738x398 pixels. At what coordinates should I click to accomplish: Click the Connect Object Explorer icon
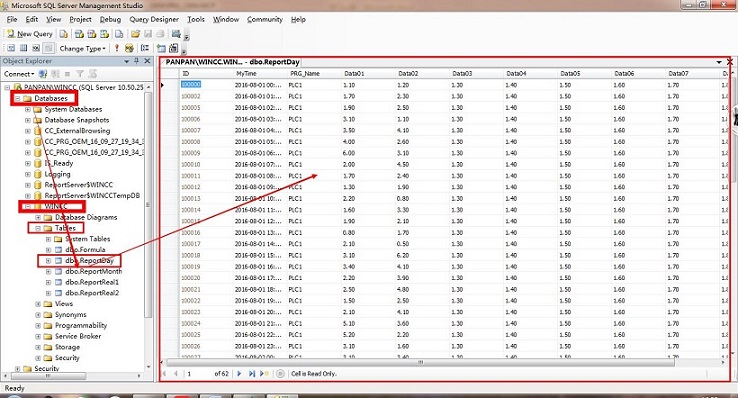coord(43,74)
